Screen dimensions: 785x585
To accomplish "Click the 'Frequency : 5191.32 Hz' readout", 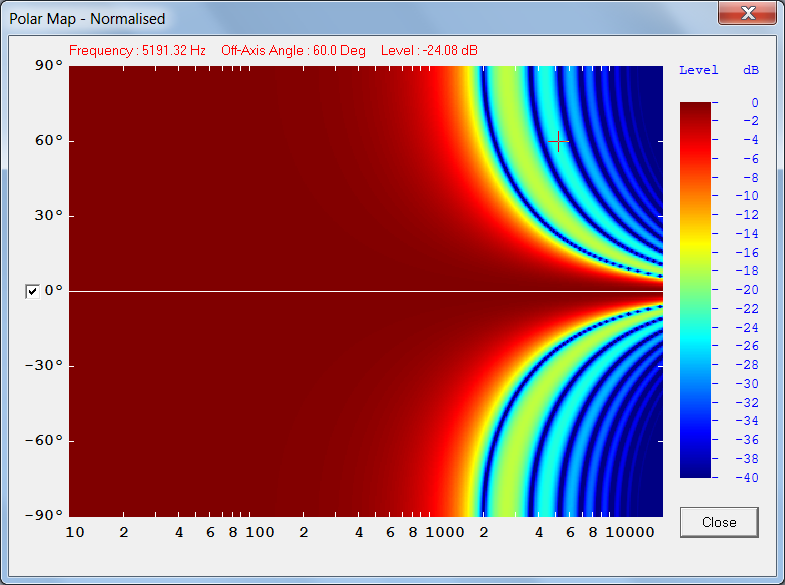I will pos(137,51).
